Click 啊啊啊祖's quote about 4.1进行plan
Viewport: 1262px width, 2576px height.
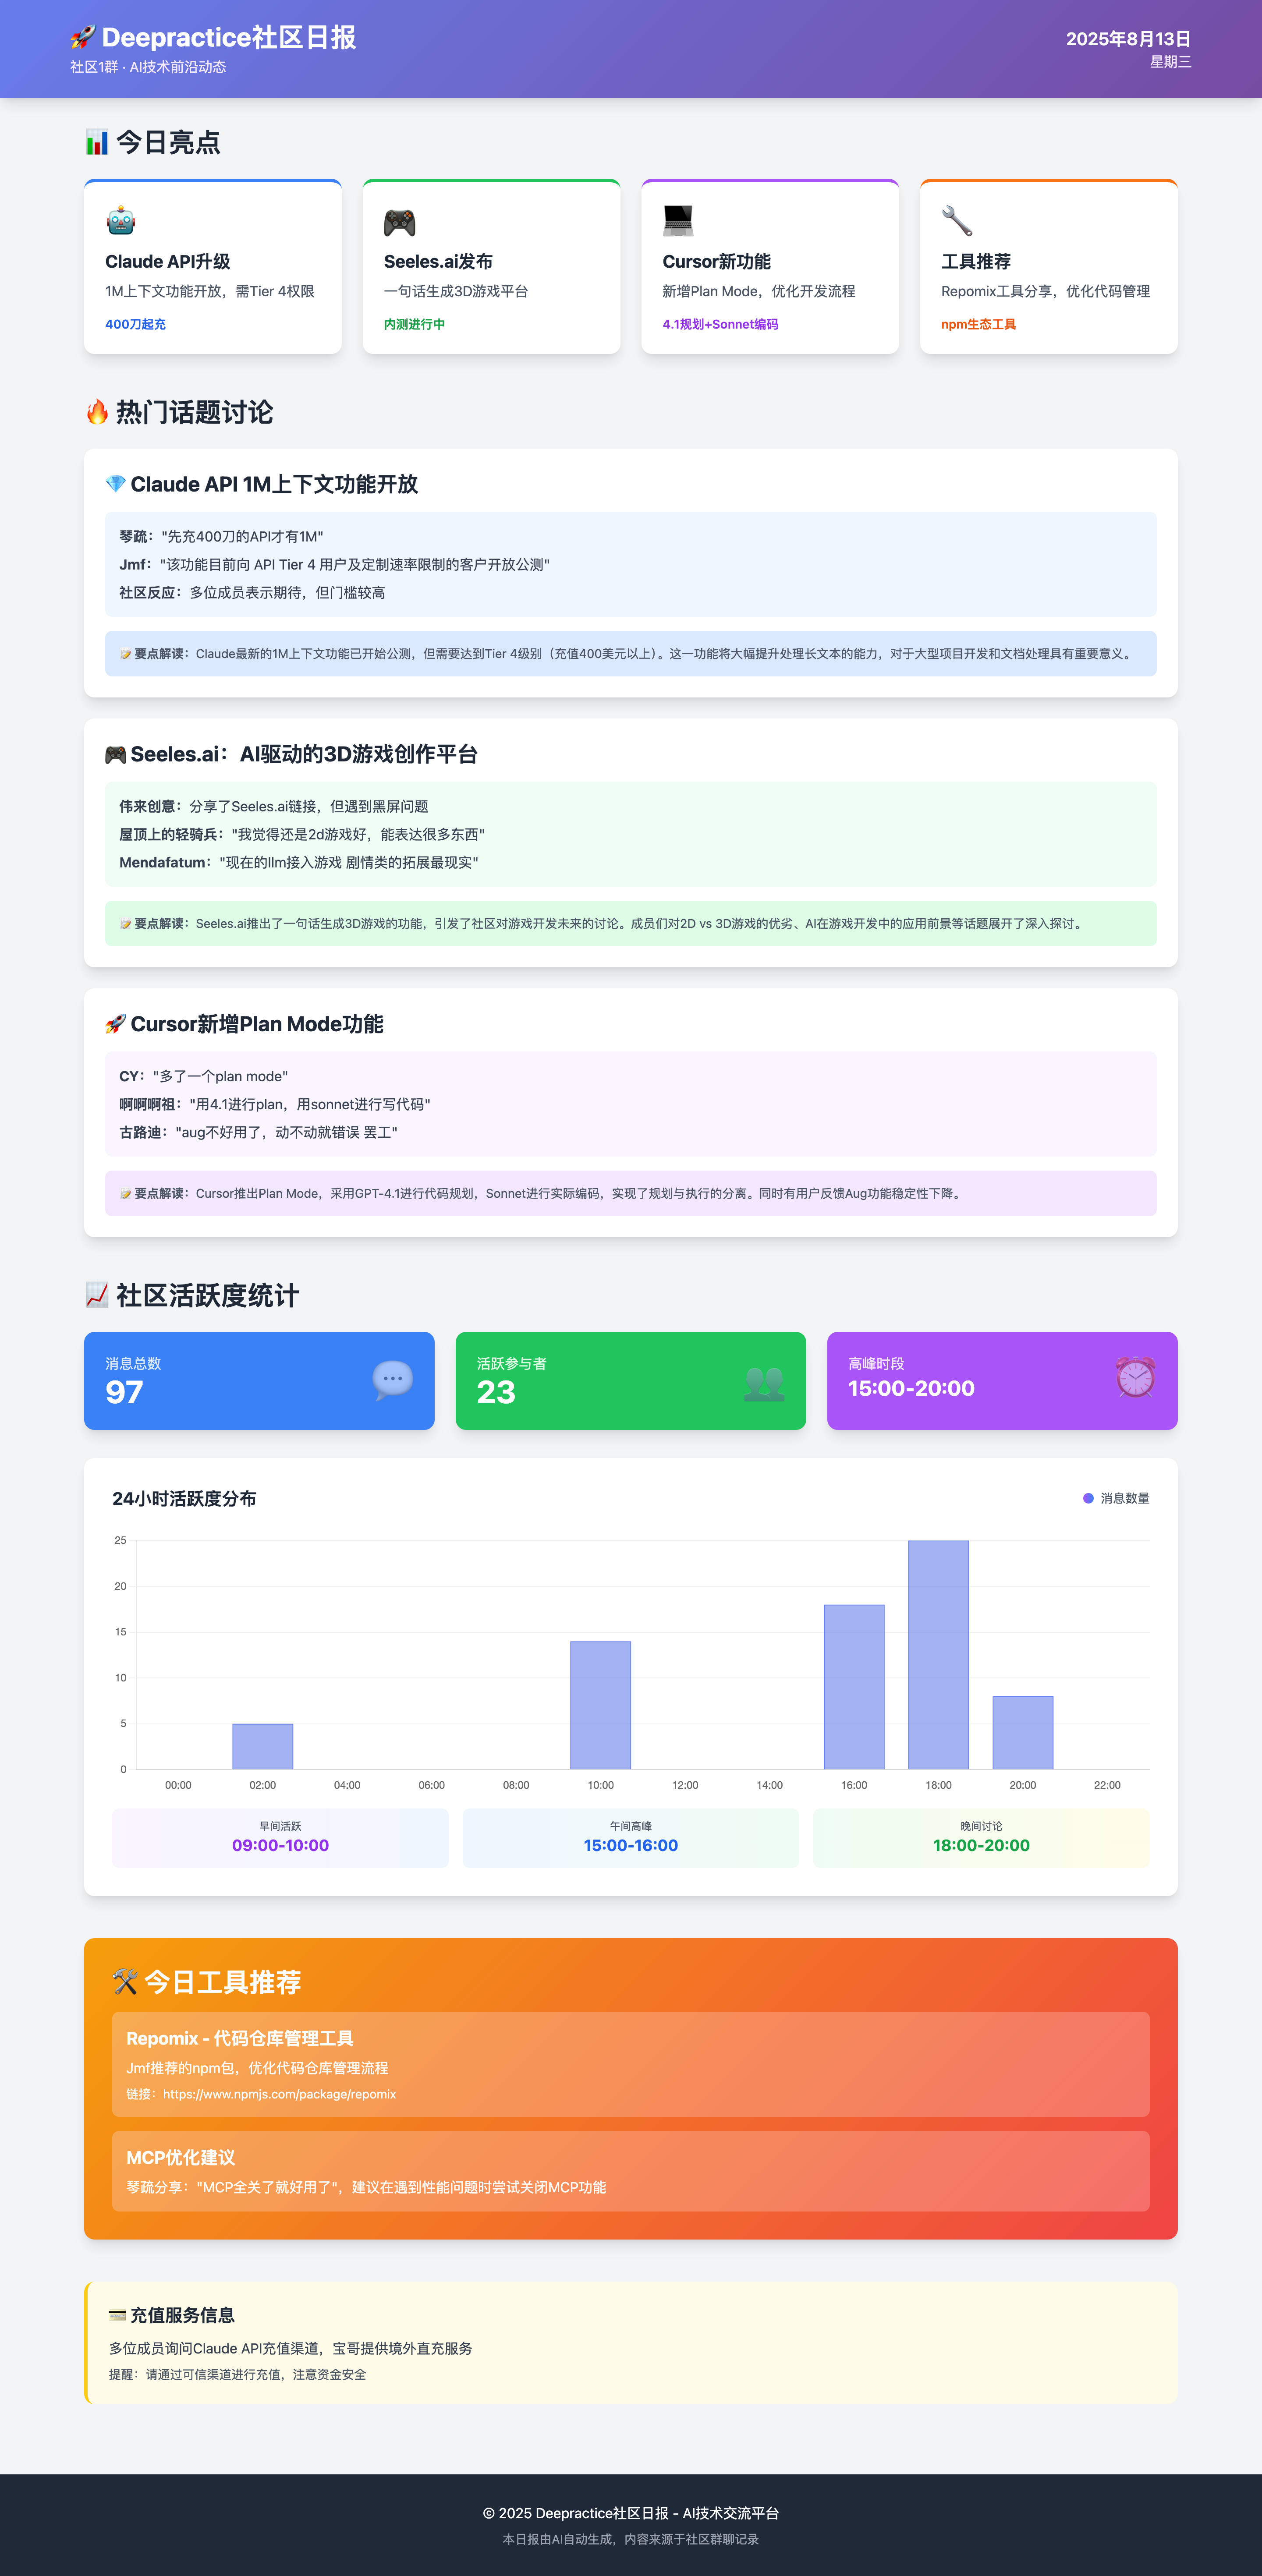point(275,1105)
